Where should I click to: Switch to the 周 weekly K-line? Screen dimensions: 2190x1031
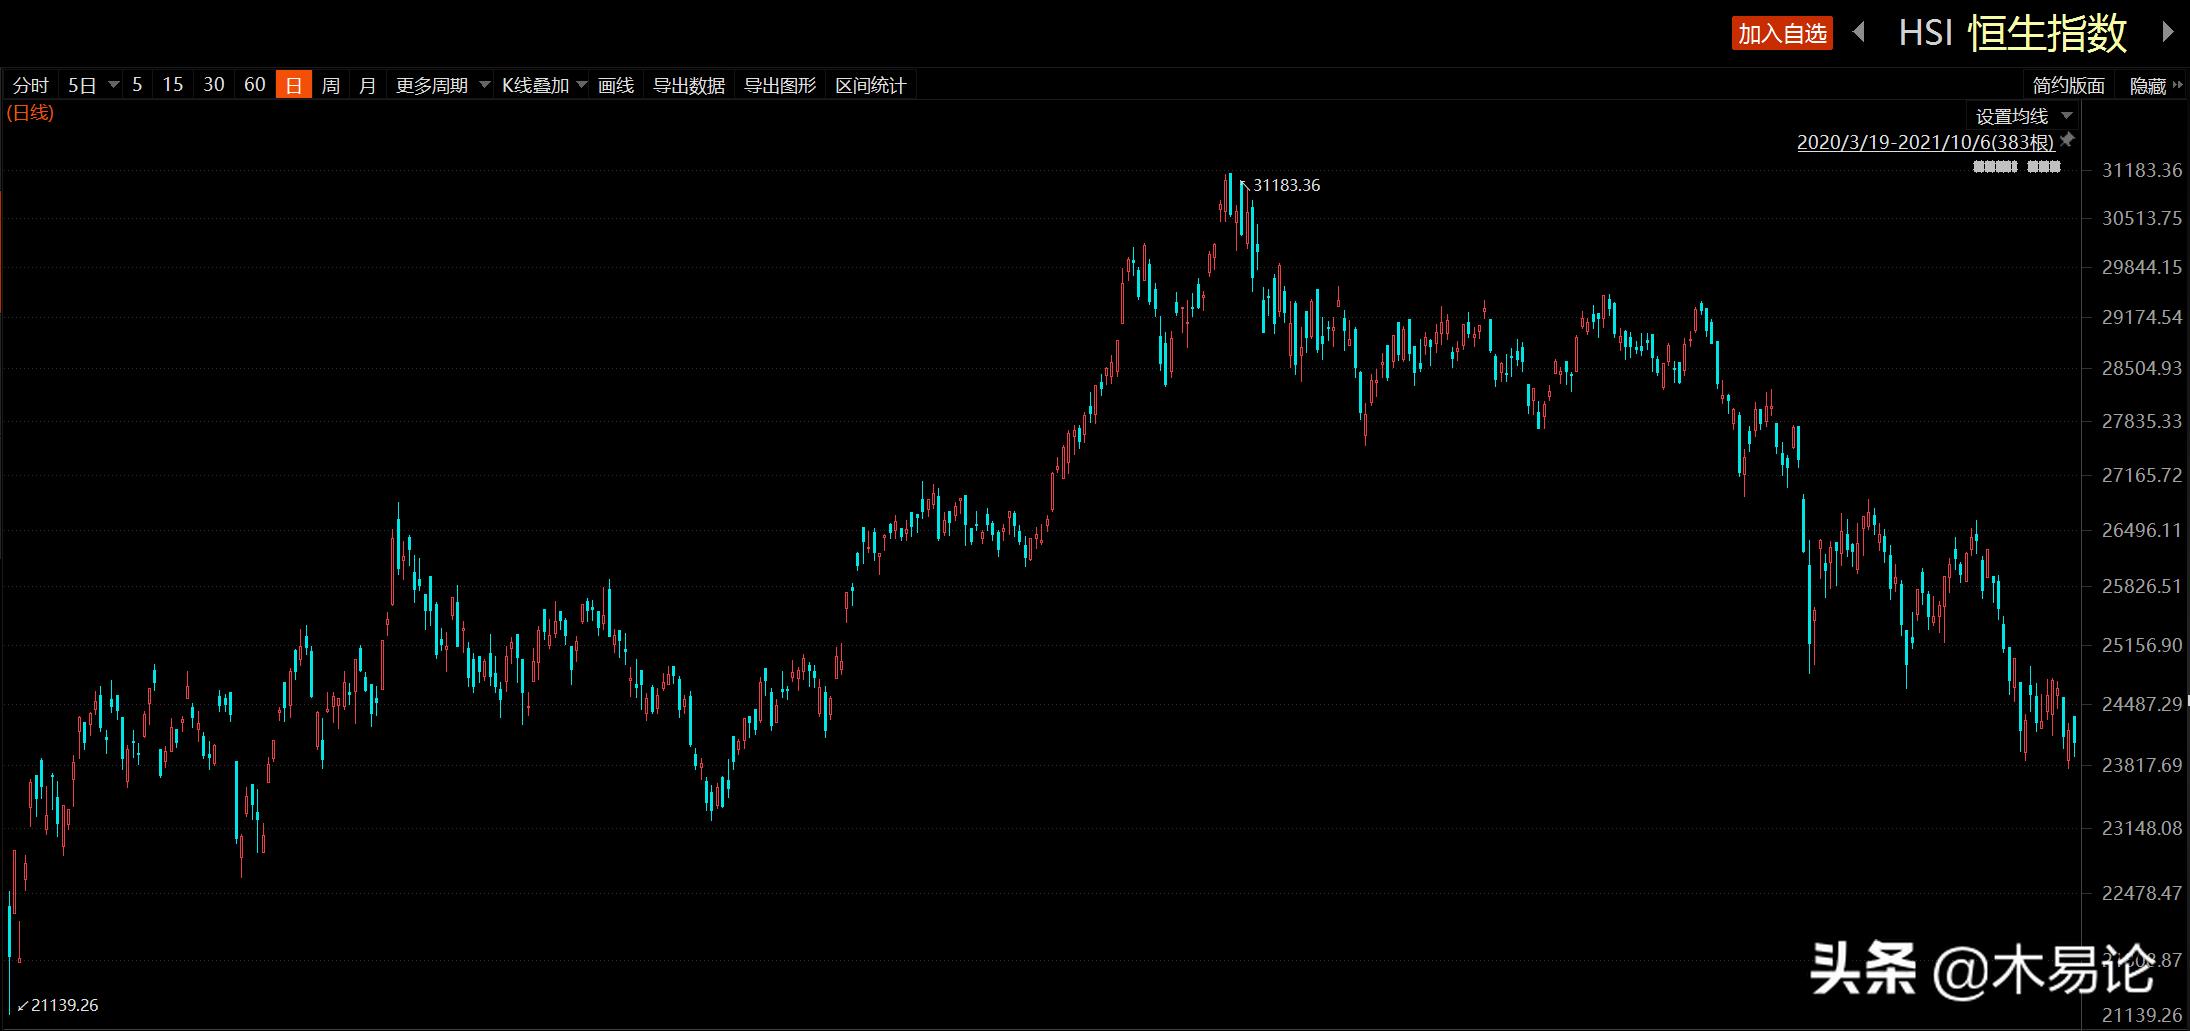(x=331, y=86)
